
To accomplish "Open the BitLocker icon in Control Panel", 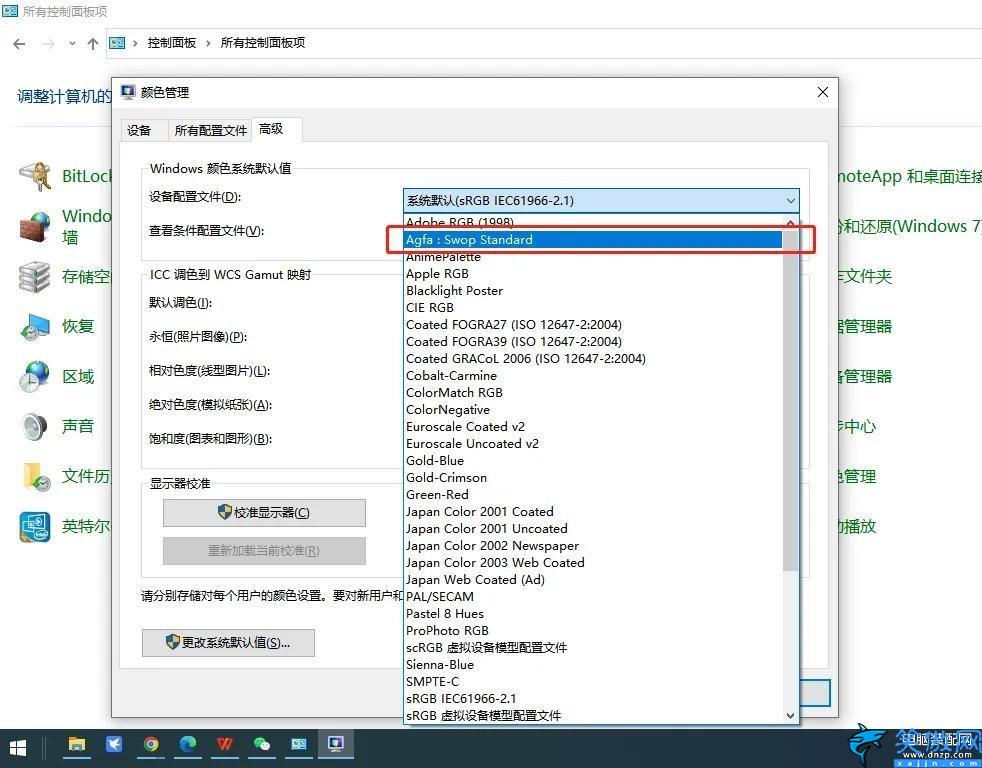I will tap(35, 176).
